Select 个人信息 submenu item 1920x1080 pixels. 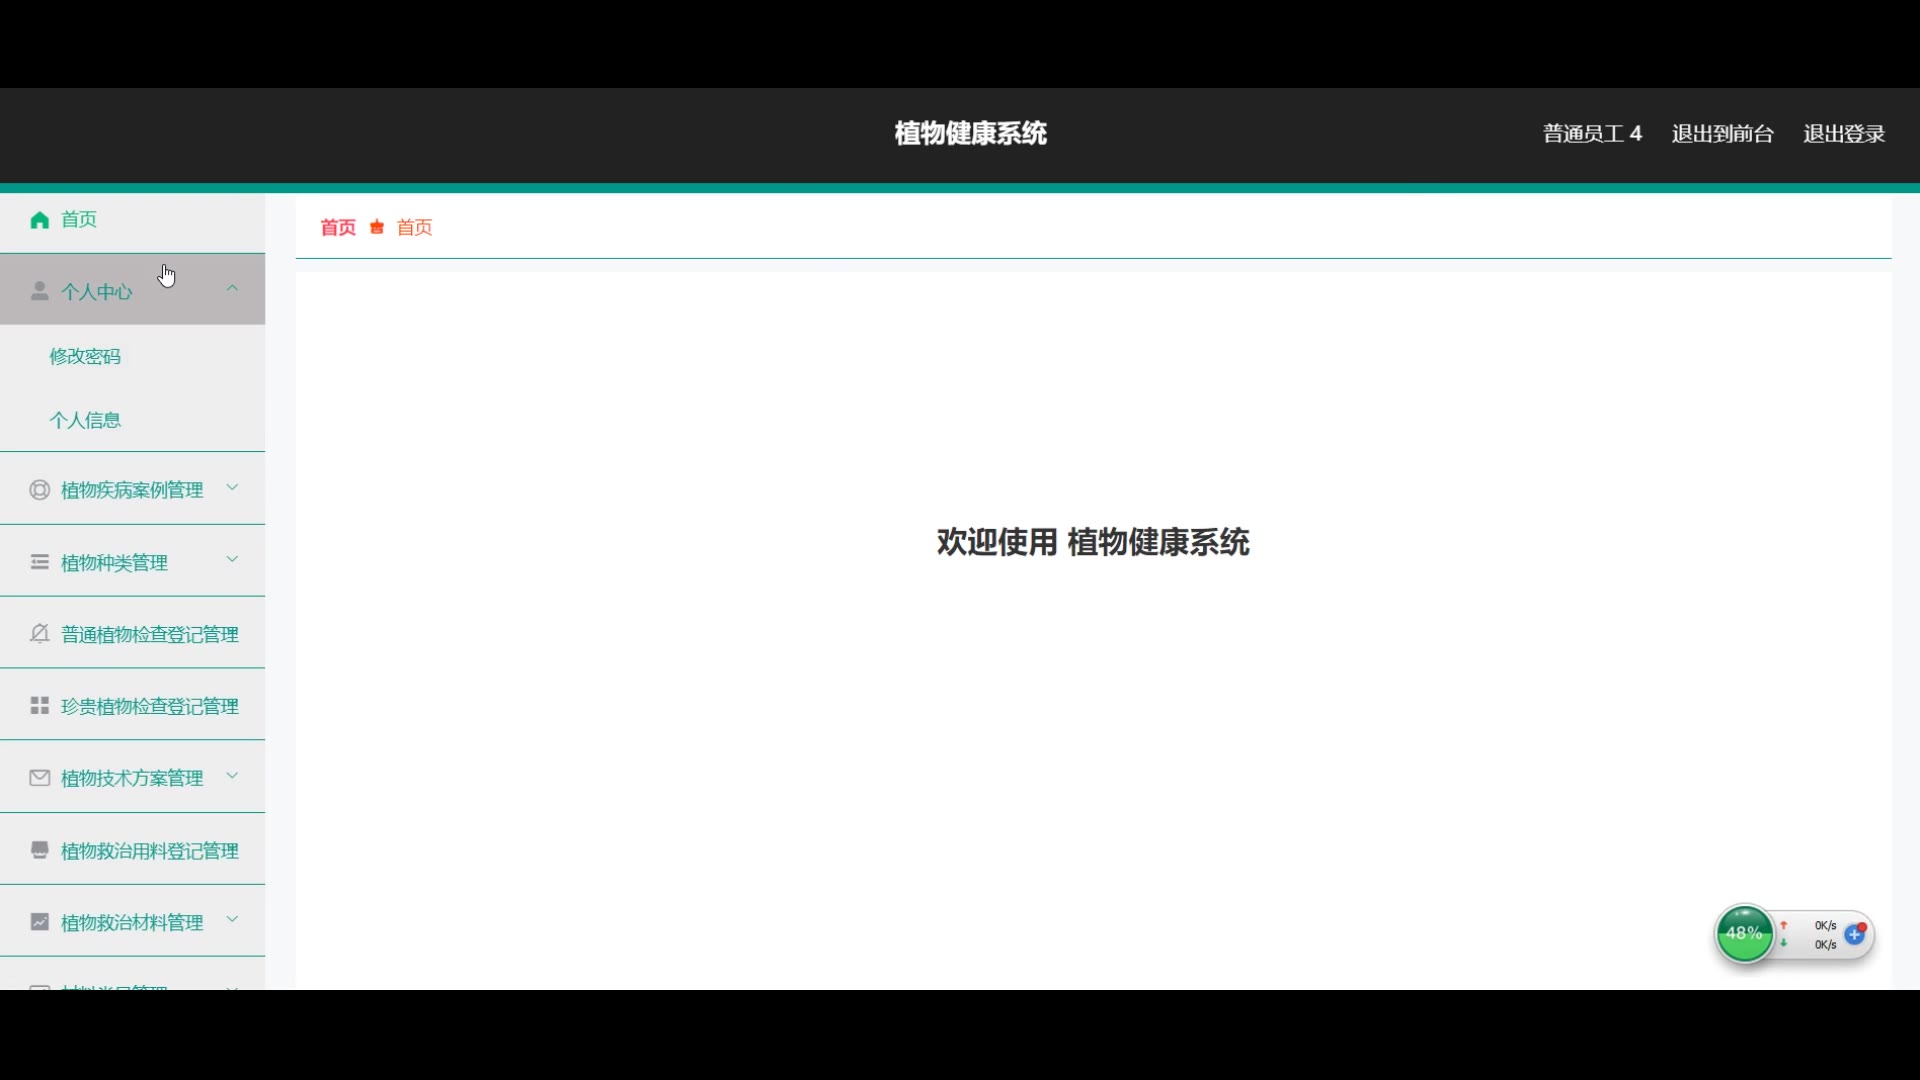[x=132, y=420]
